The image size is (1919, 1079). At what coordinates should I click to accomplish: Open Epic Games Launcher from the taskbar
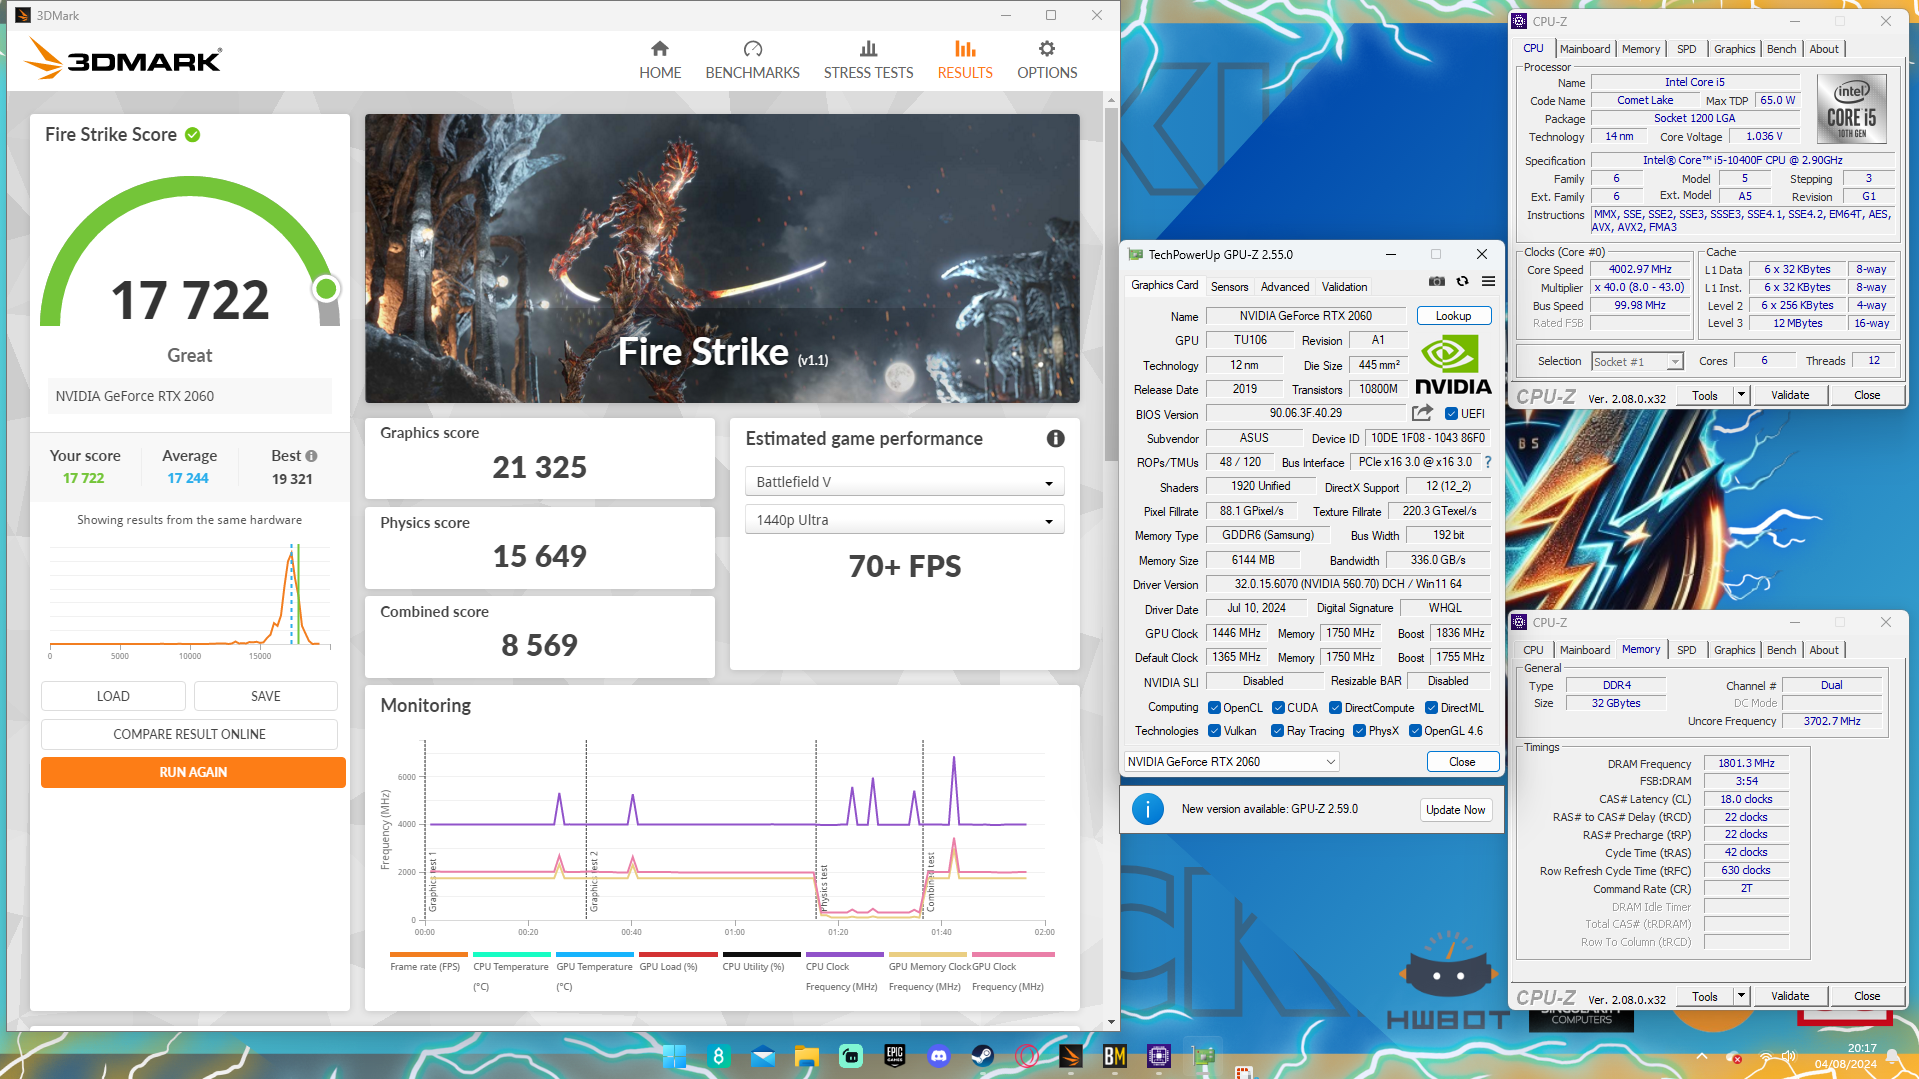tap(894, 1056)
